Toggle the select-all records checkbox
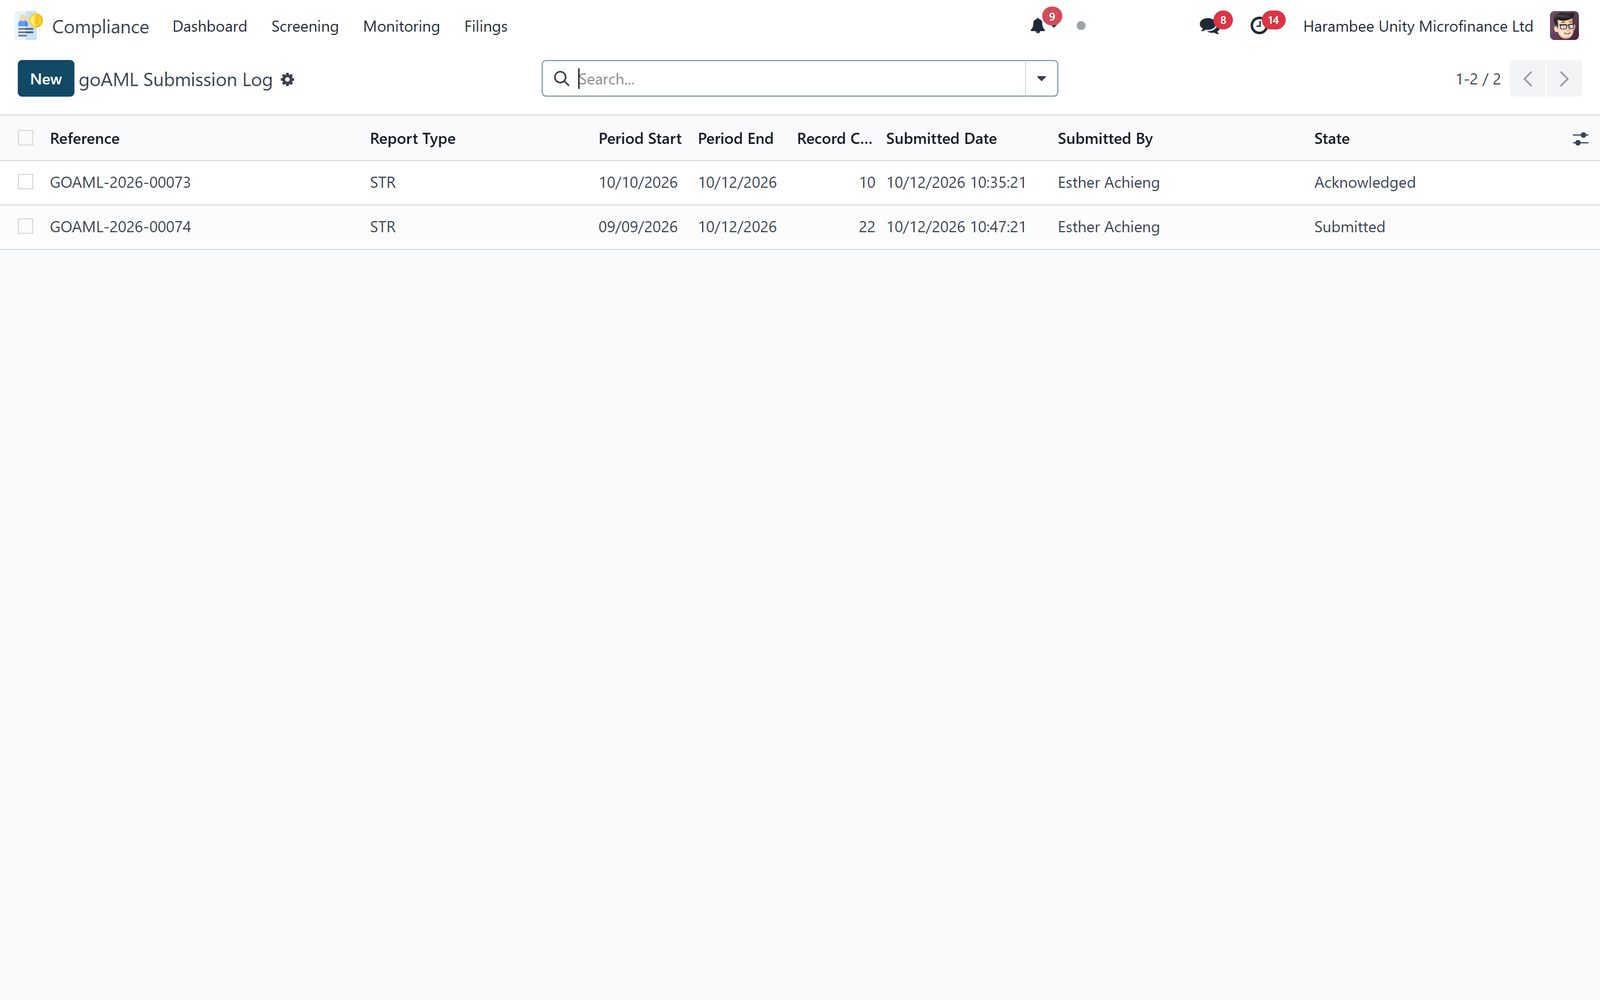 click(x=26, y=138)
